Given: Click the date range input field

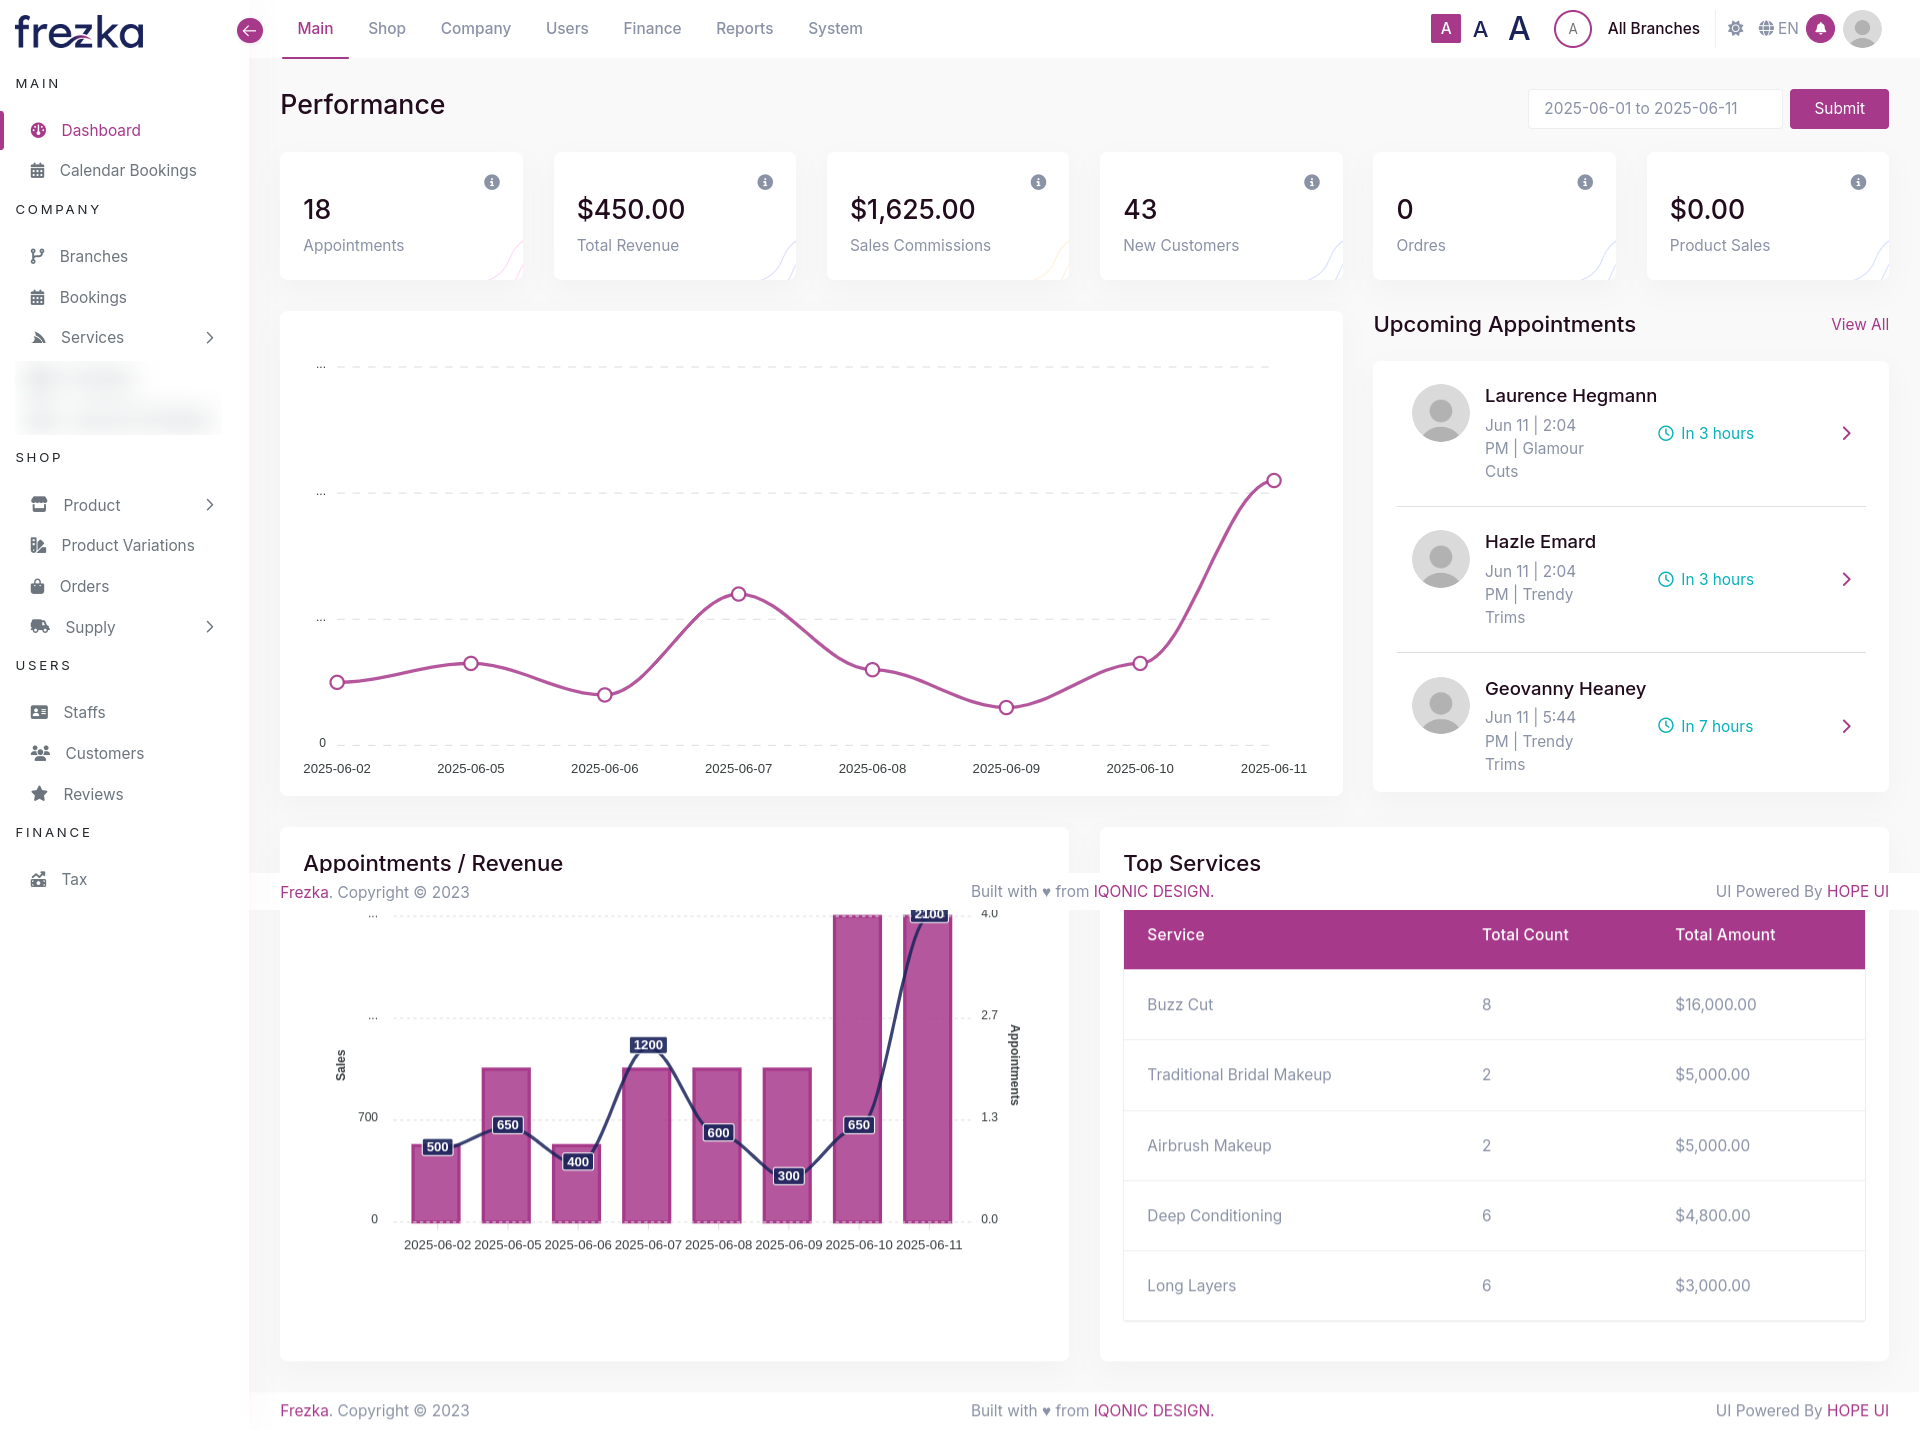Looking at the screenshot, I should click(1654, 109).
